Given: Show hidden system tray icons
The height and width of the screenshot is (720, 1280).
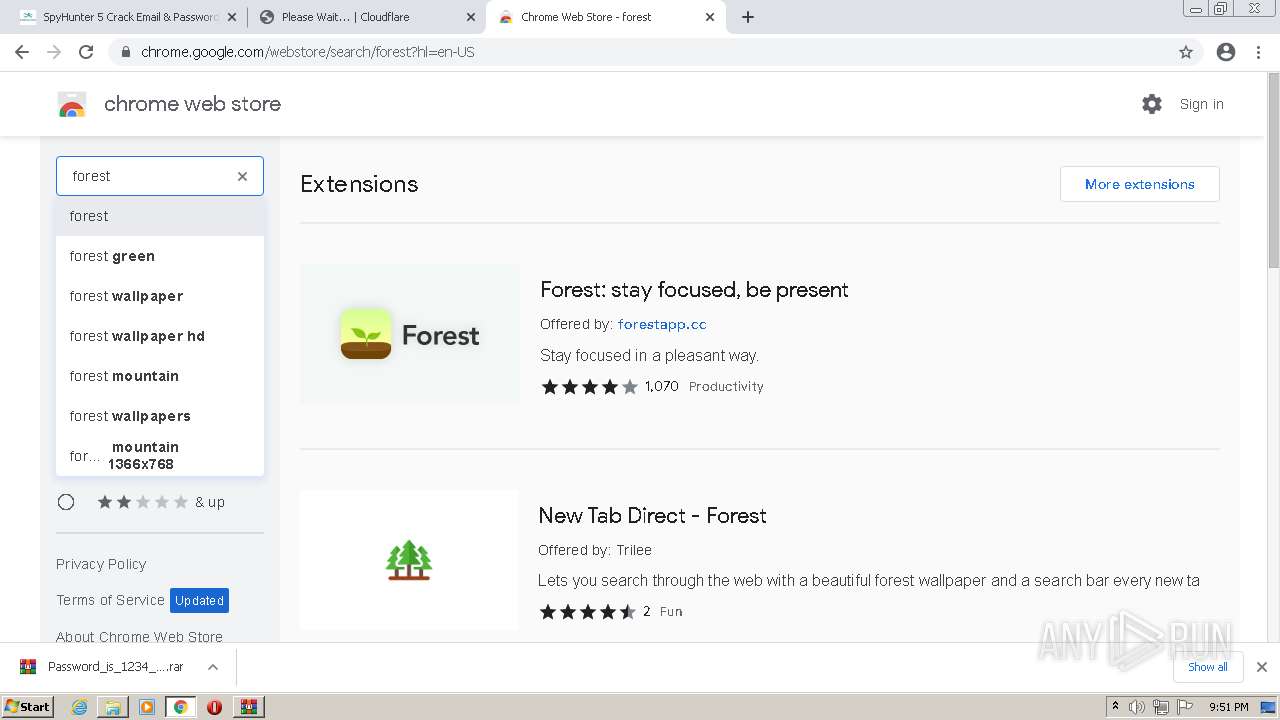Looking at the screenshot, I should [x=1115, y=707].
